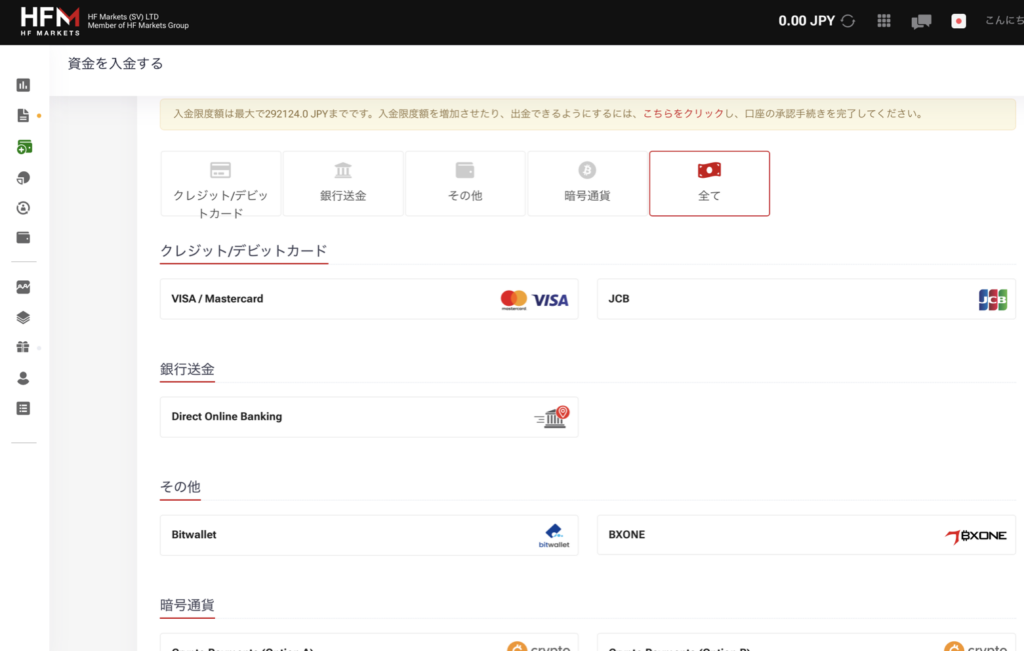1024x651 pixels.
Task: Click the その他 section heading
Action: coord(180,486)
